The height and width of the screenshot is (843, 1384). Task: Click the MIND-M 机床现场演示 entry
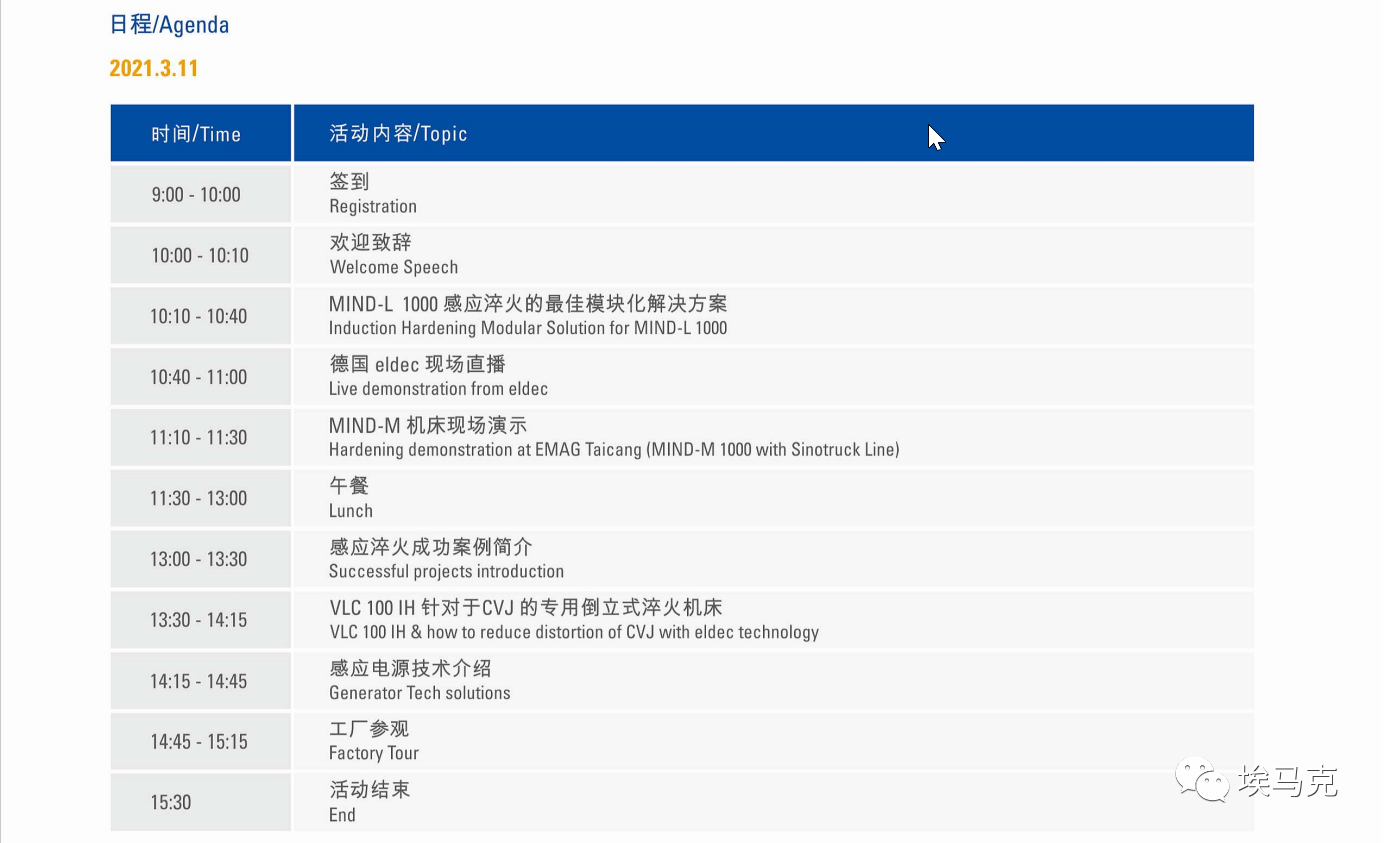click(428, 425)
